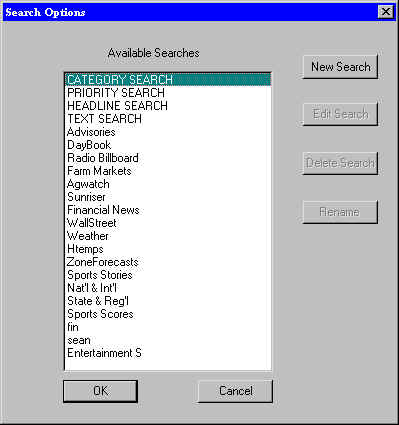Select ZoneForecasts entry
This screenshot has width=399, height=425.
pos(168,262)
